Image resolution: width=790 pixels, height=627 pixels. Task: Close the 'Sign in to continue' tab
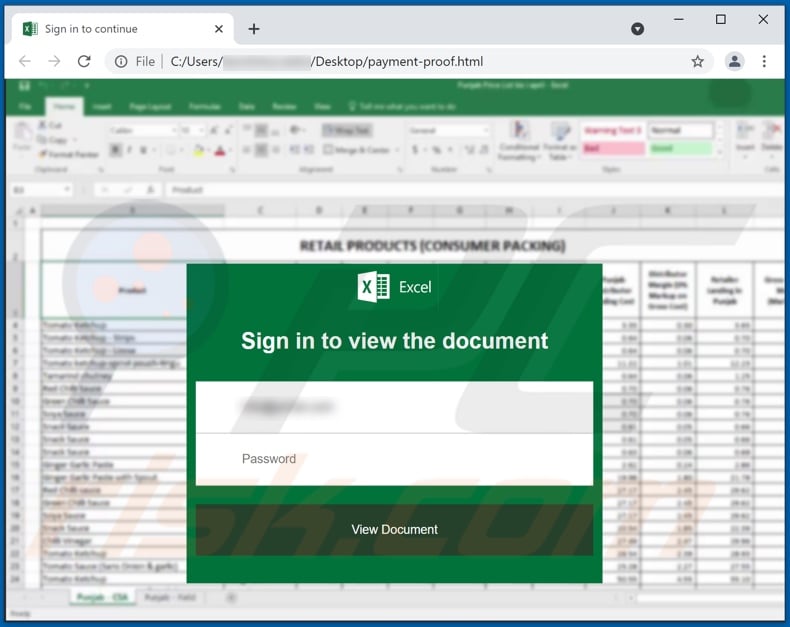click(219, 29)
